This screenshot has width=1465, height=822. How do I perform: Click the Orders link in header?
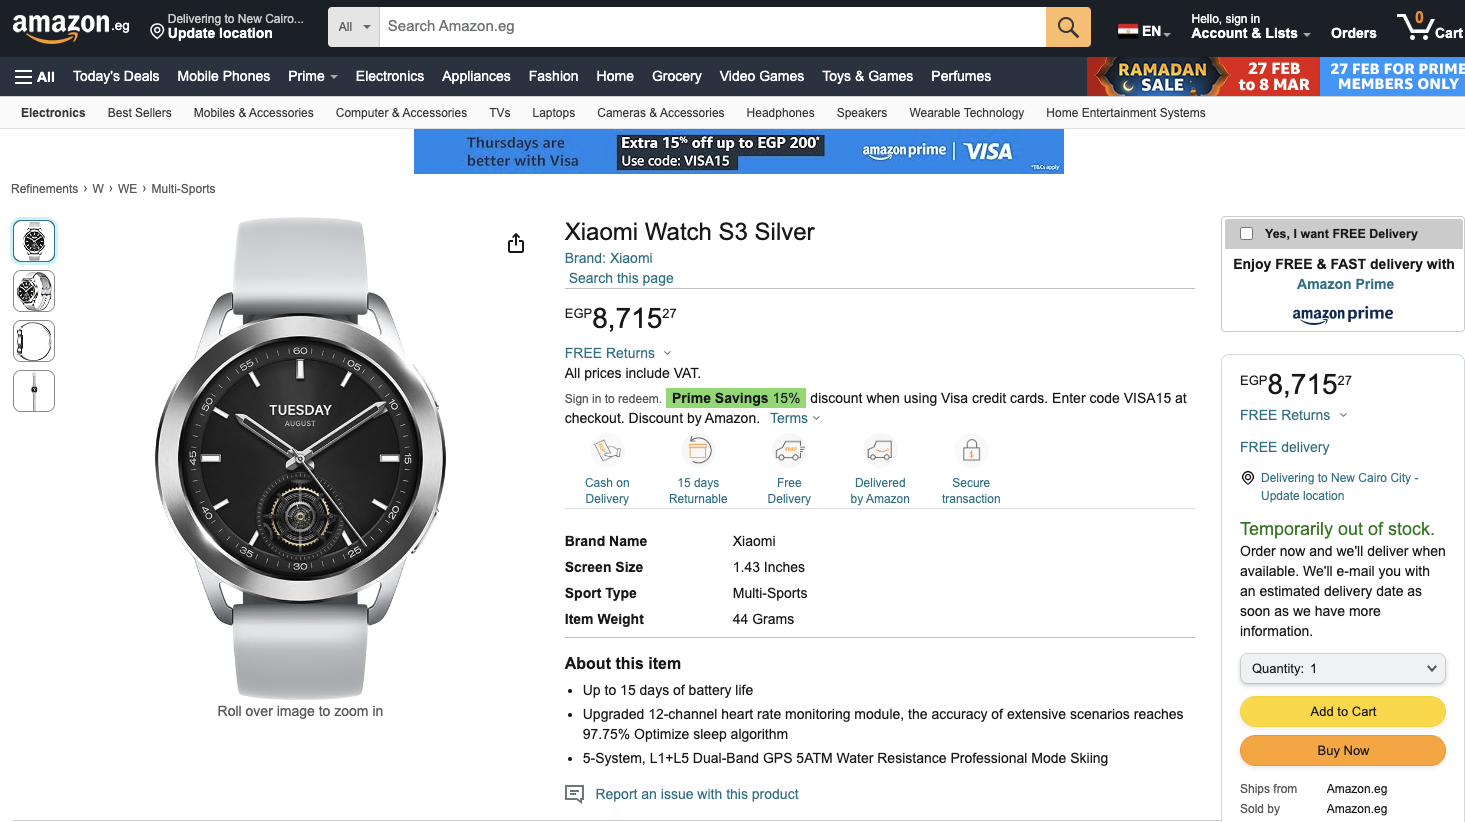point(1354,33)
